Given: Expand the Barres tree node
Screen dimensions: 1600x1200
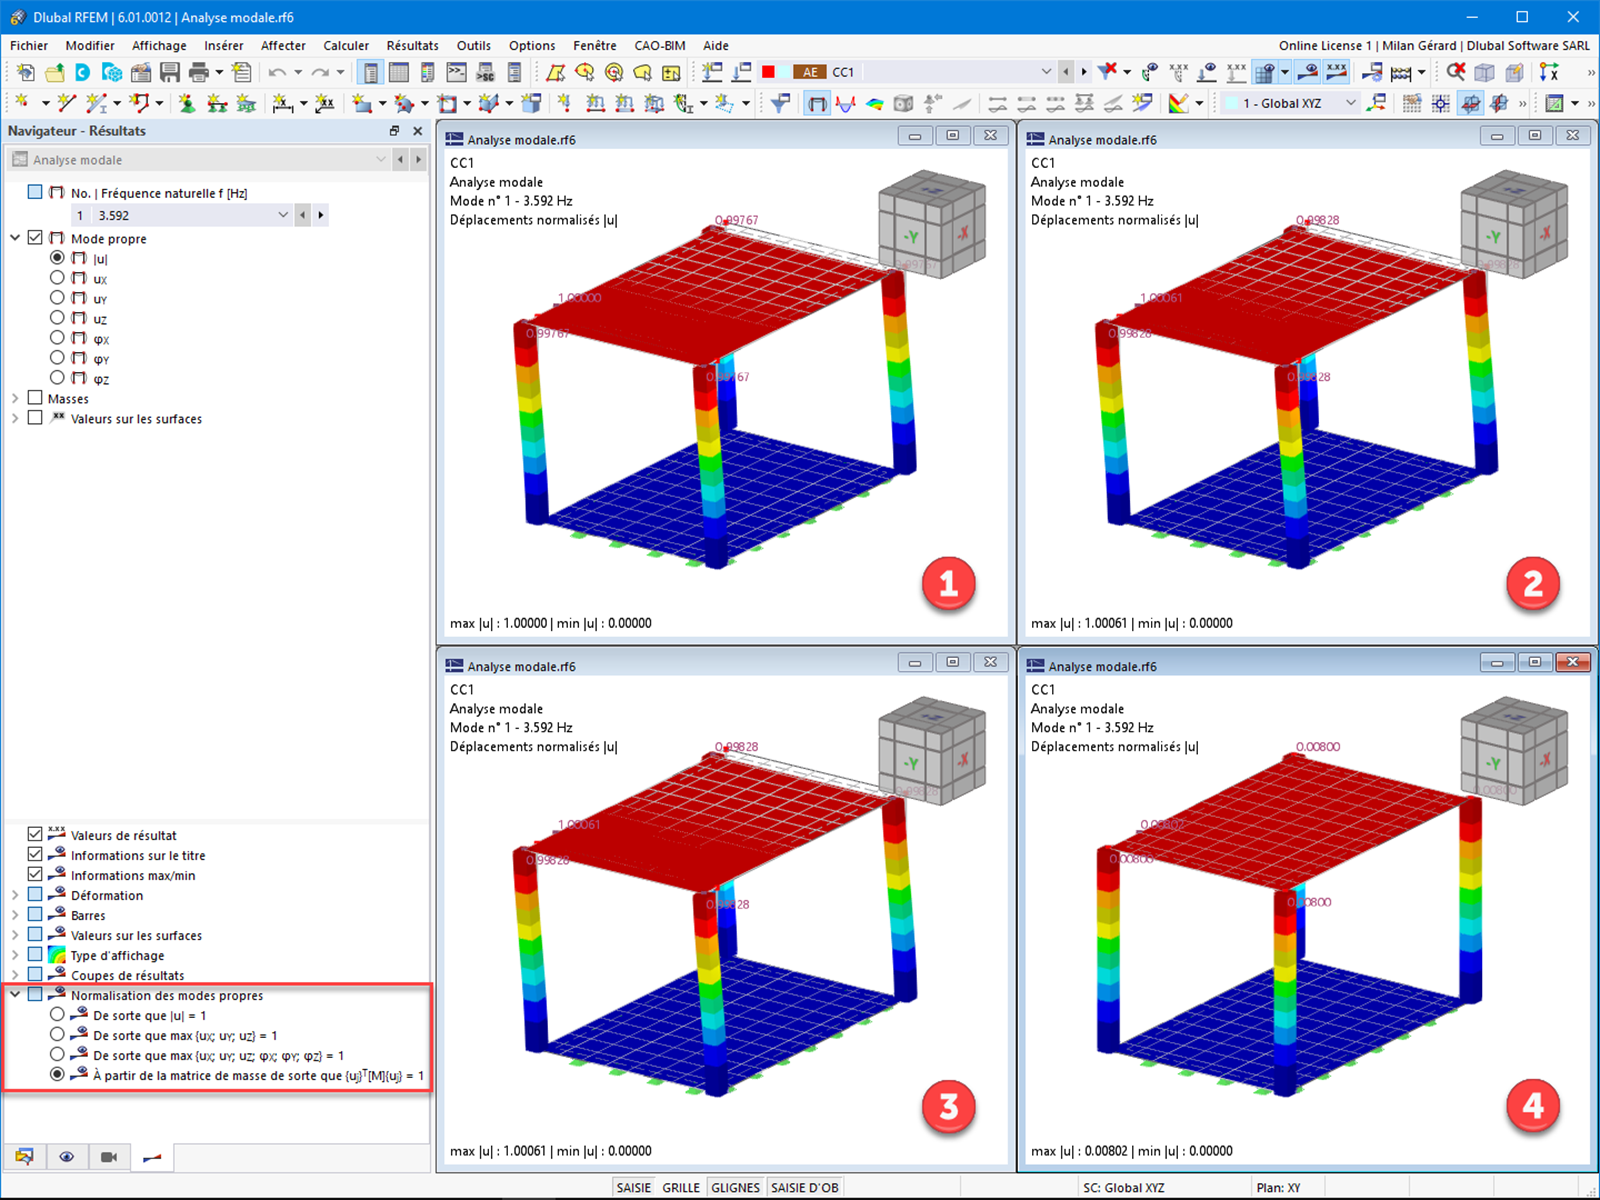Looking at the screenshot, I should (14, 914).
